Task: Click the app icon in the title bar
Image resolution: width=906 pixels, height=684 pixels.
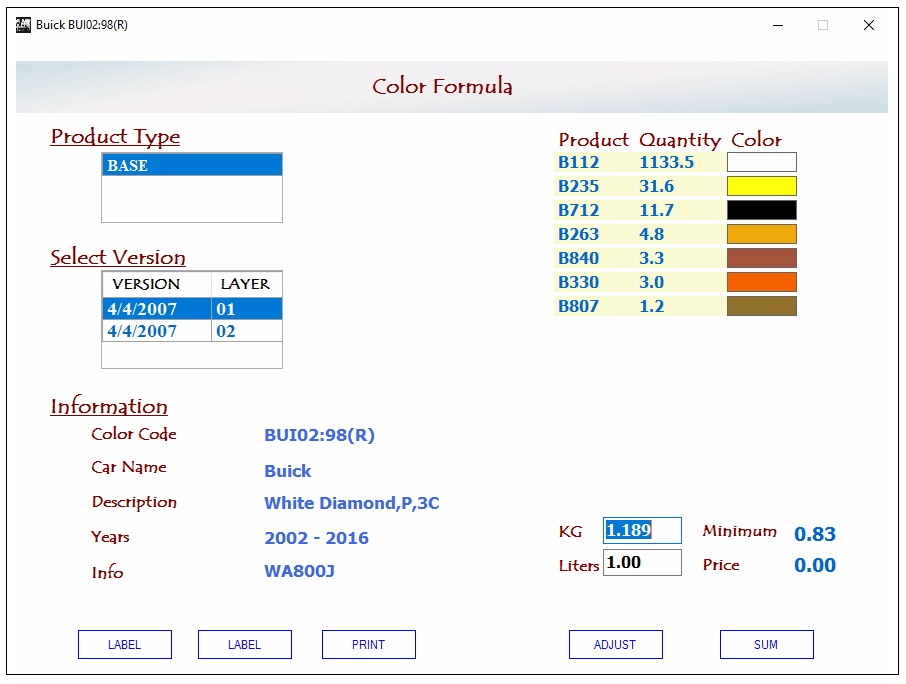Action: coord(23,25)
